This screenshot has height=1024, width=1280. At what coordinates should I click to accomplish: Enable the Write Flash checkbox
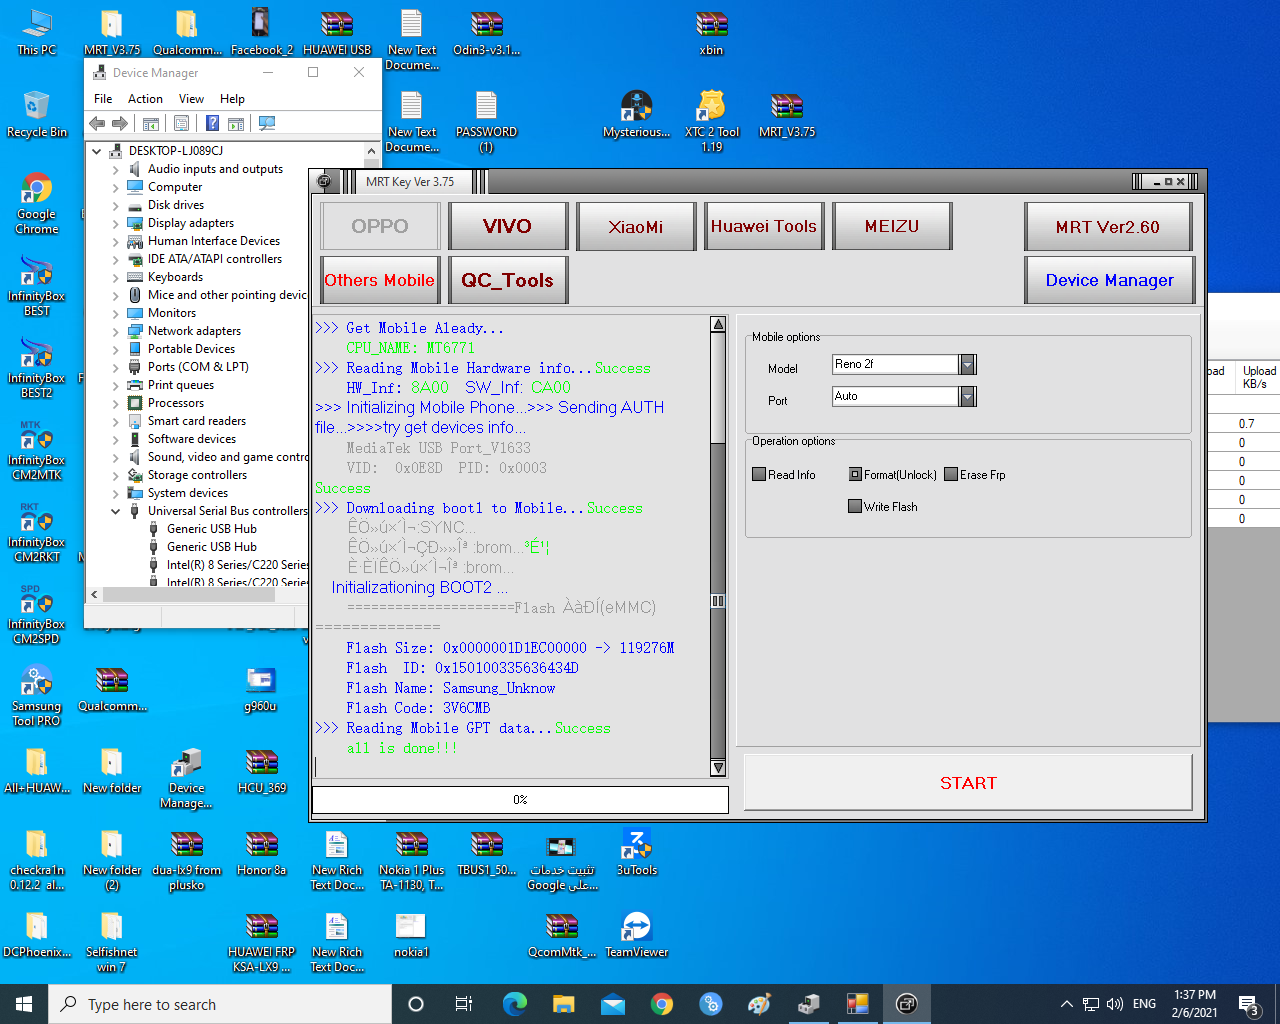(x=855, y=507)
